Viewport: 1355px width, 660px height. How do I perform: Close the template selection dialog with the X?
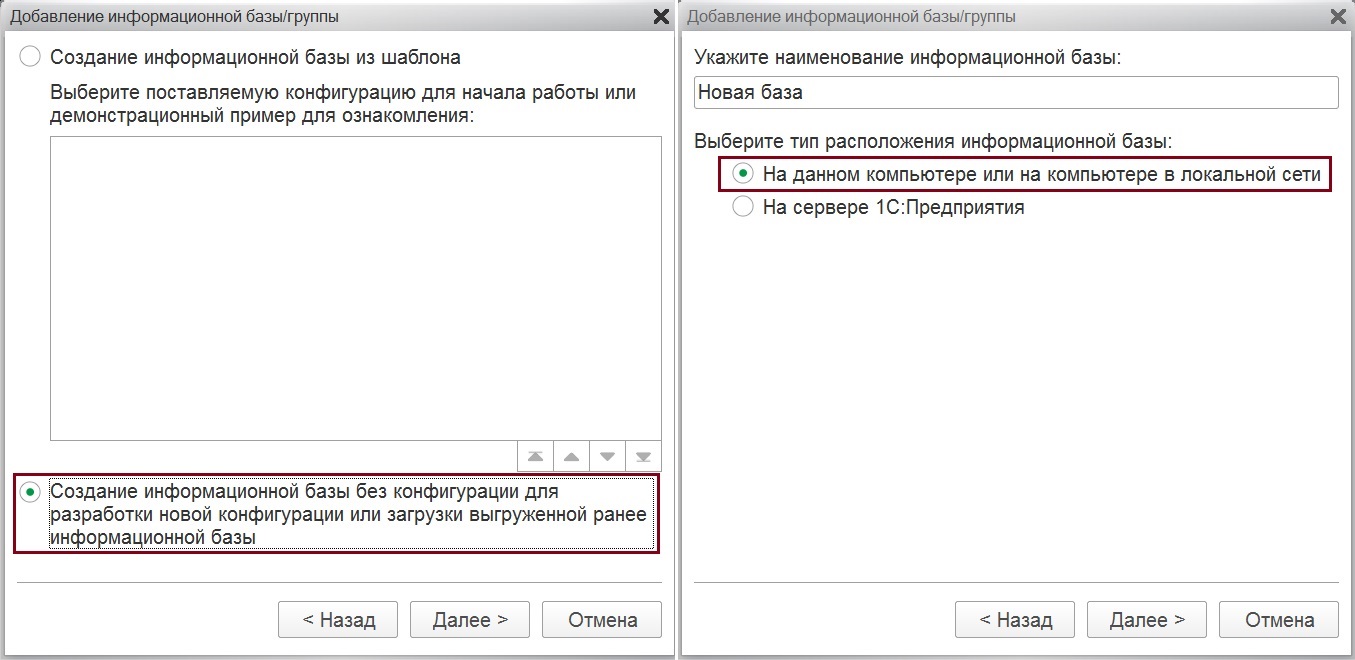point(660,16)
